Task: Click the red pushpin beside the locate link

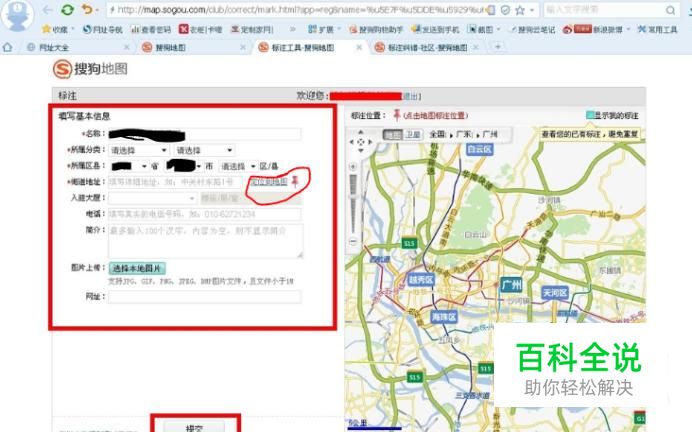Action: coord(295,181)
